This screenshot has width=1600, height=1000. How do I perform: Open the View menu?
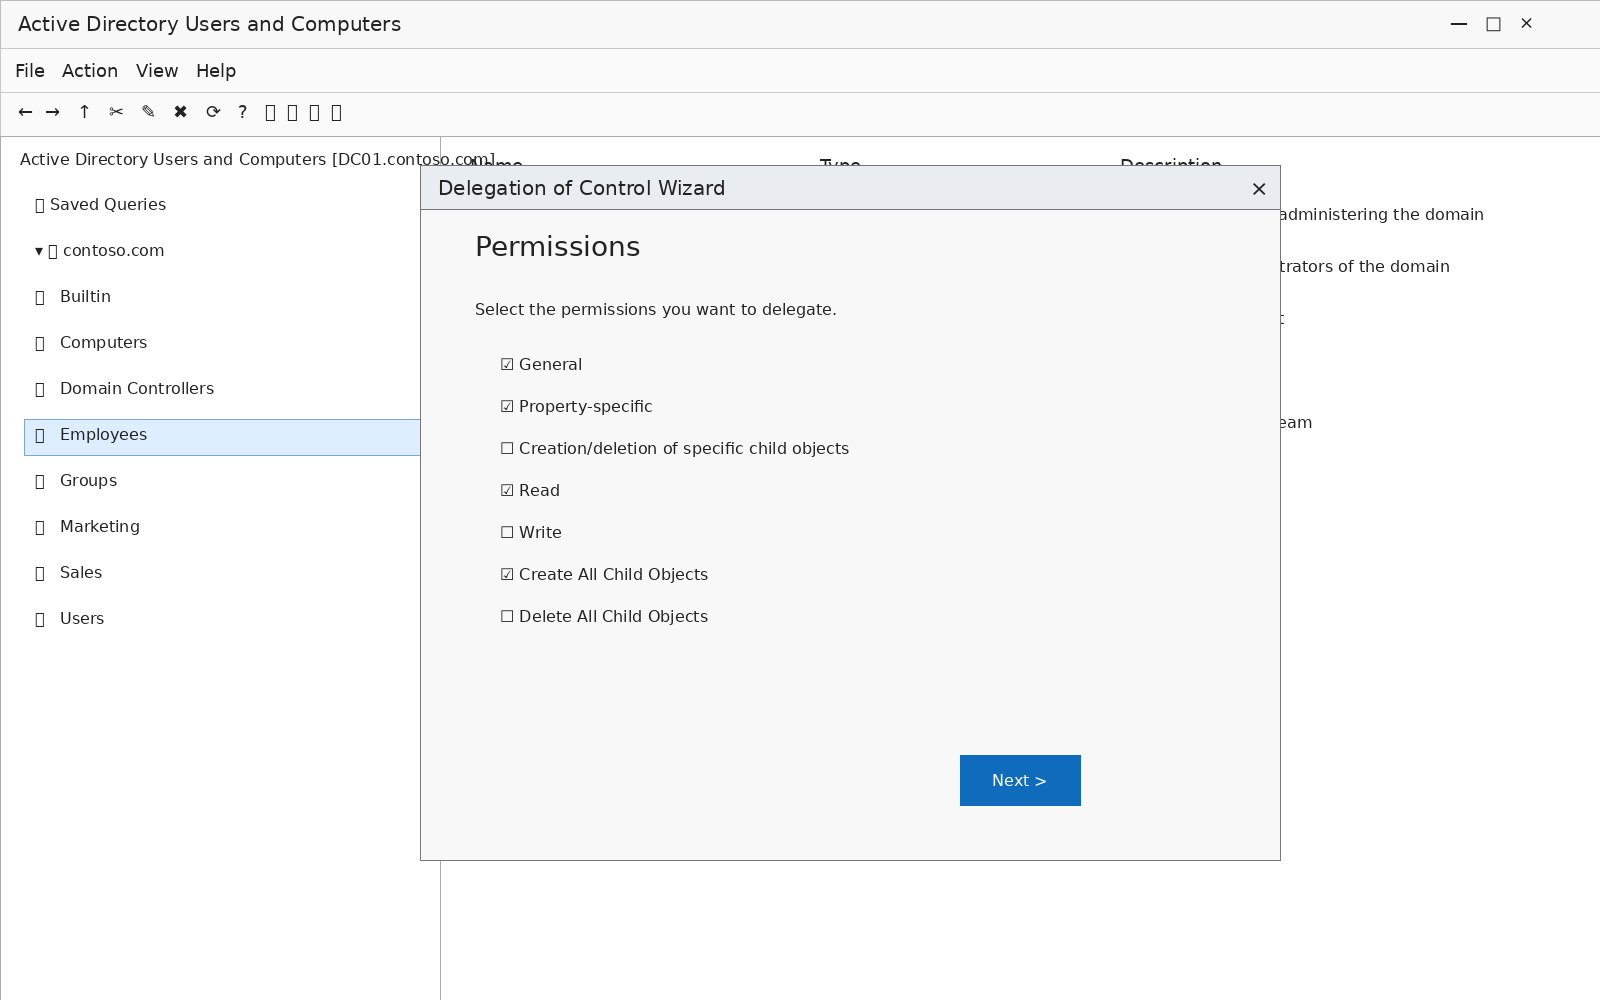(x=157, y=71)
